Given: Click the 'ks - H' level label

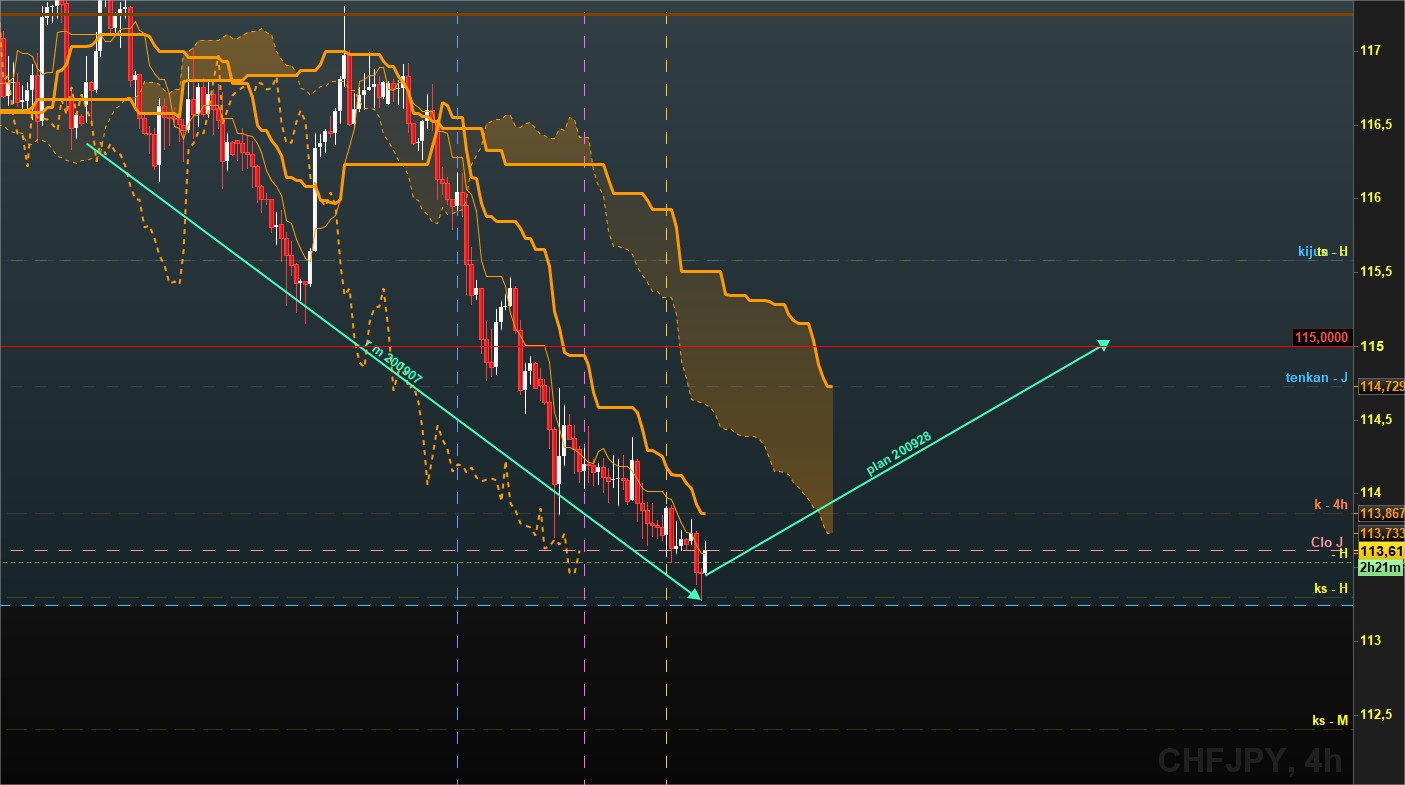Looking at the screenshot, I should (x=1331, y=588).
